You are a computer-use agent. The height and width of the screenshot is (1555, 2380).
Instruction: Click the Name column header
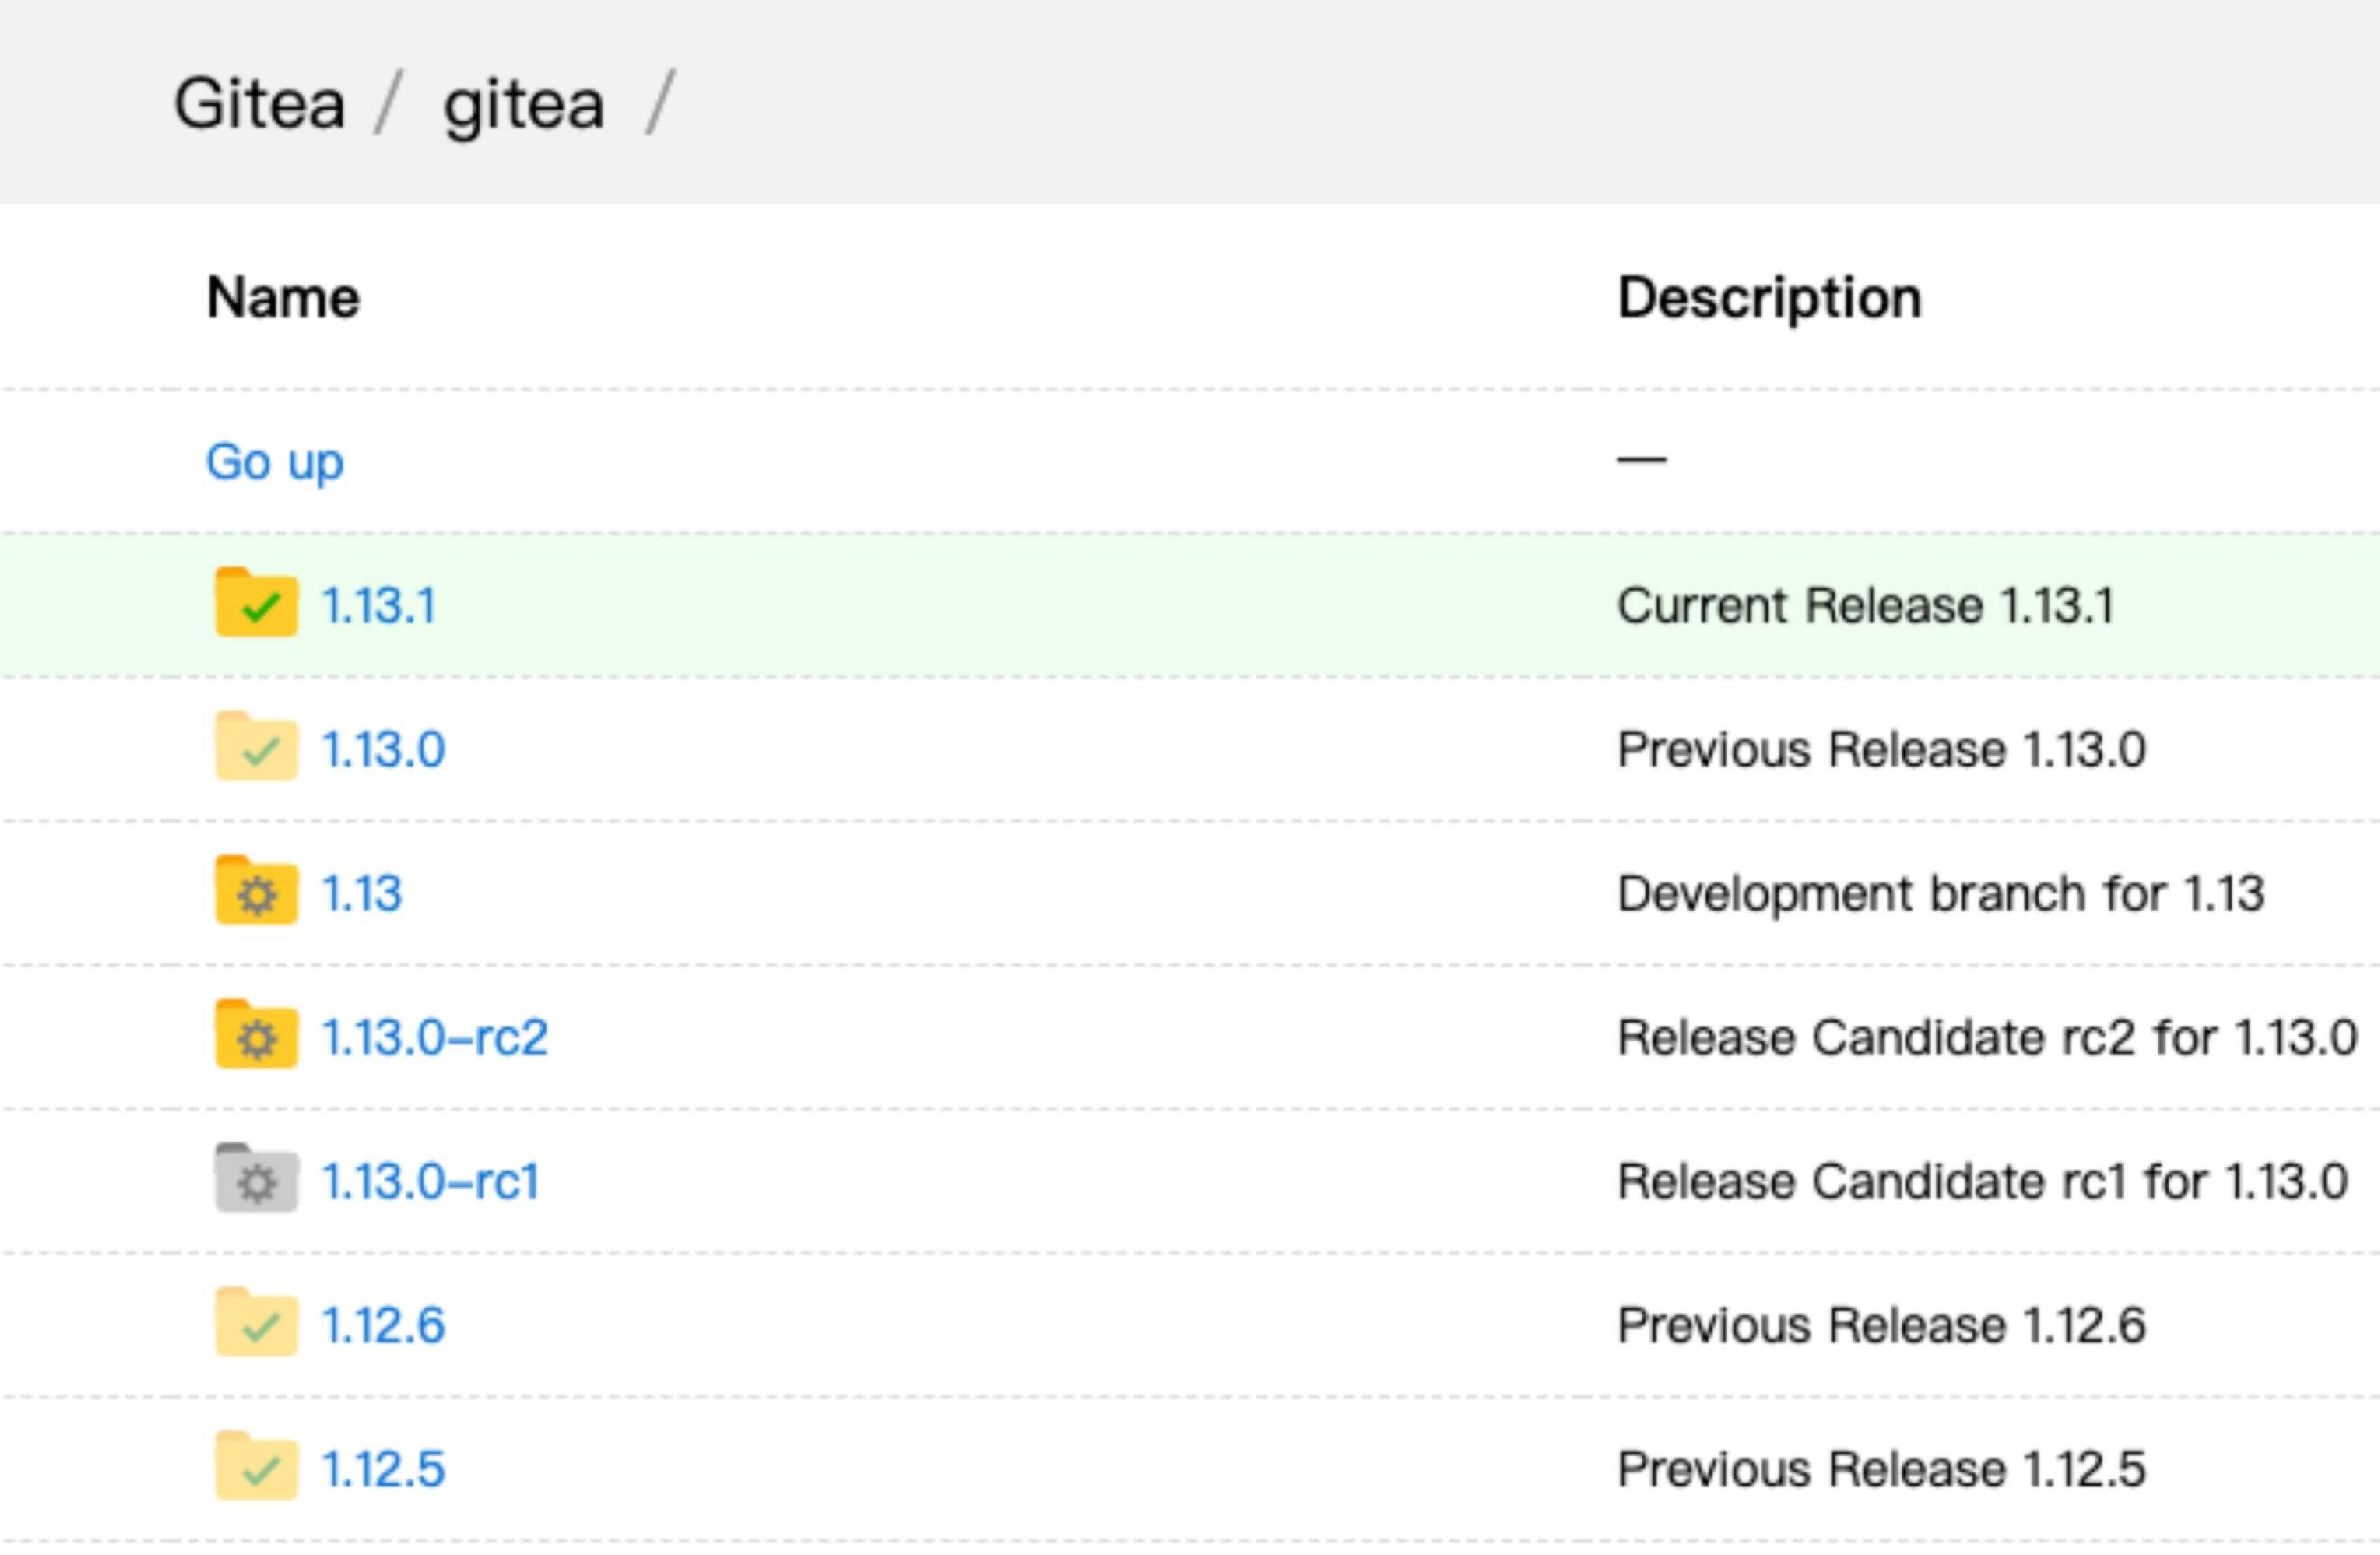tap(283, 298)
